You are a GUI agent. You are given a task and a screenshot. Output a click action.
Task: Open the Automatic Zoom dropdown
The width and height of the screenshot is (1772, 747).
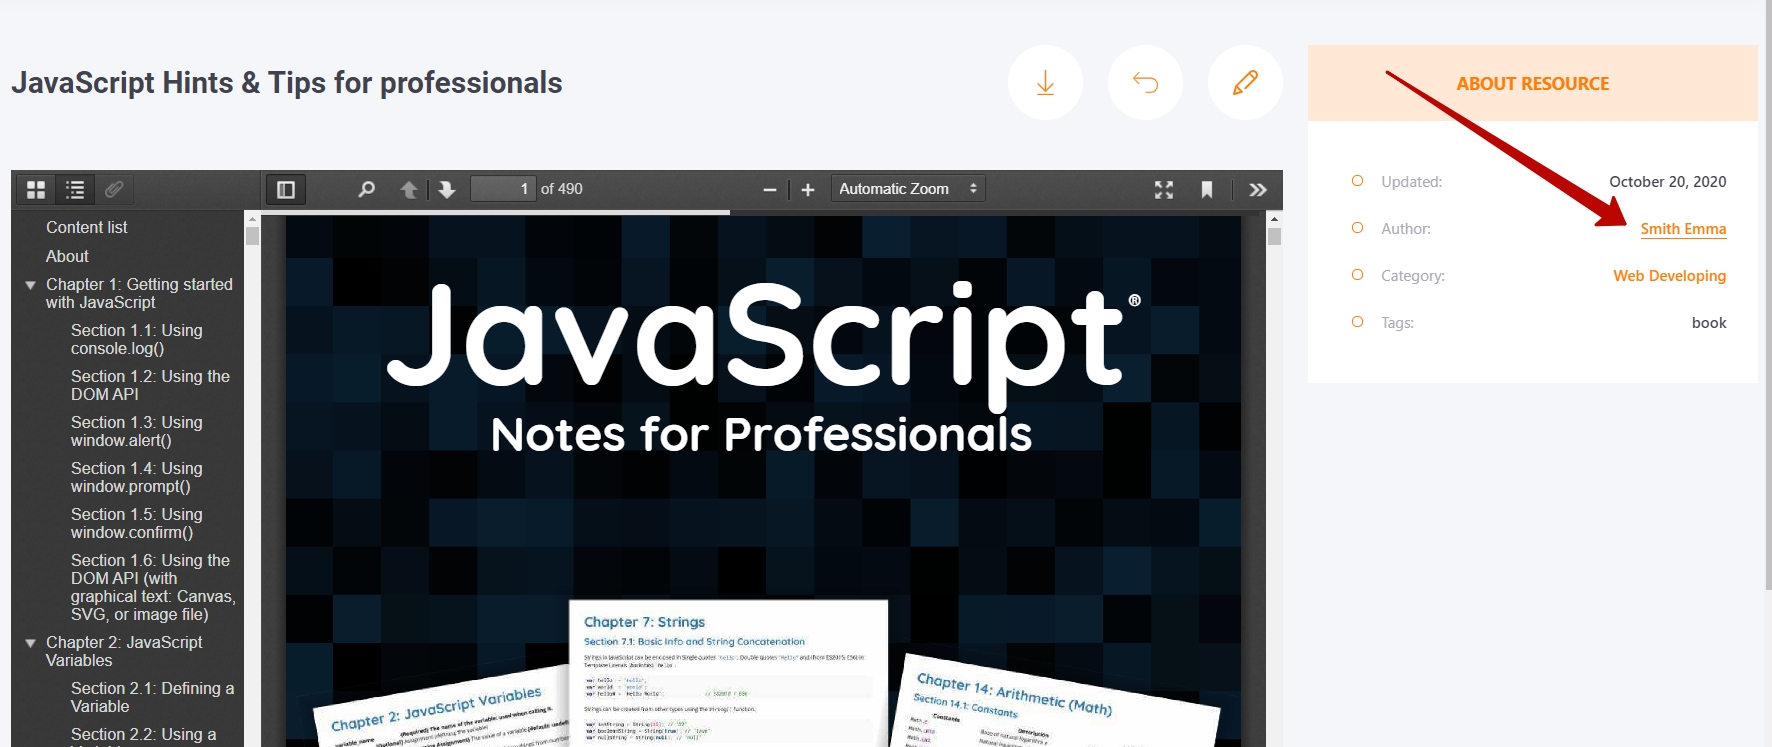(908, 189)
